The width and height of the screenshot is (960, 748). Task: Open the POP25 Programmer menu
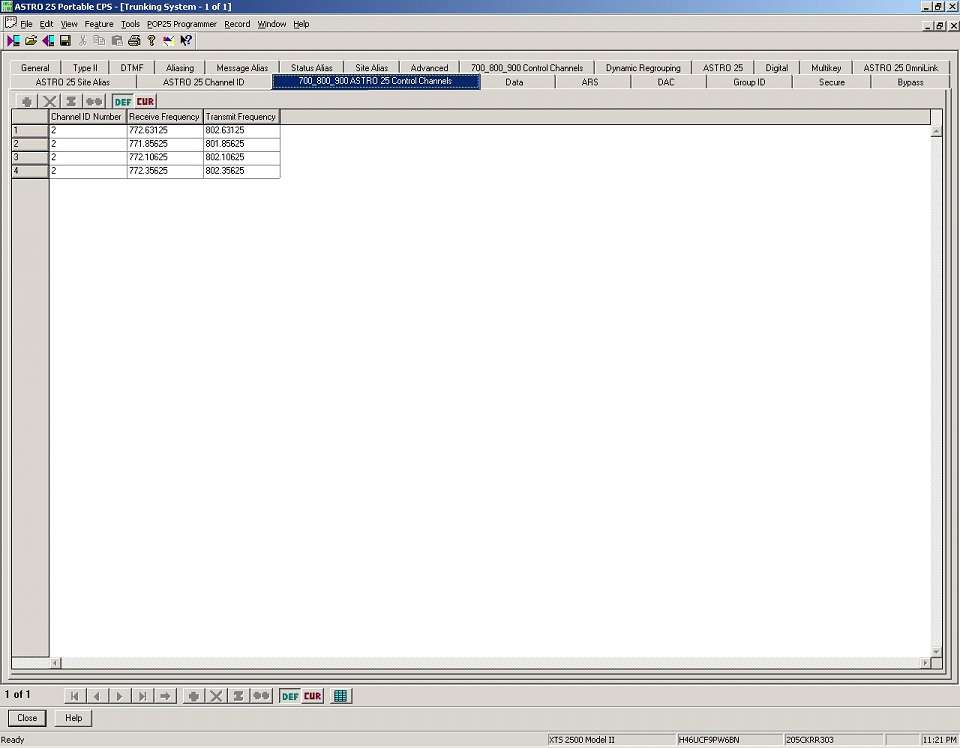(182, 24)
